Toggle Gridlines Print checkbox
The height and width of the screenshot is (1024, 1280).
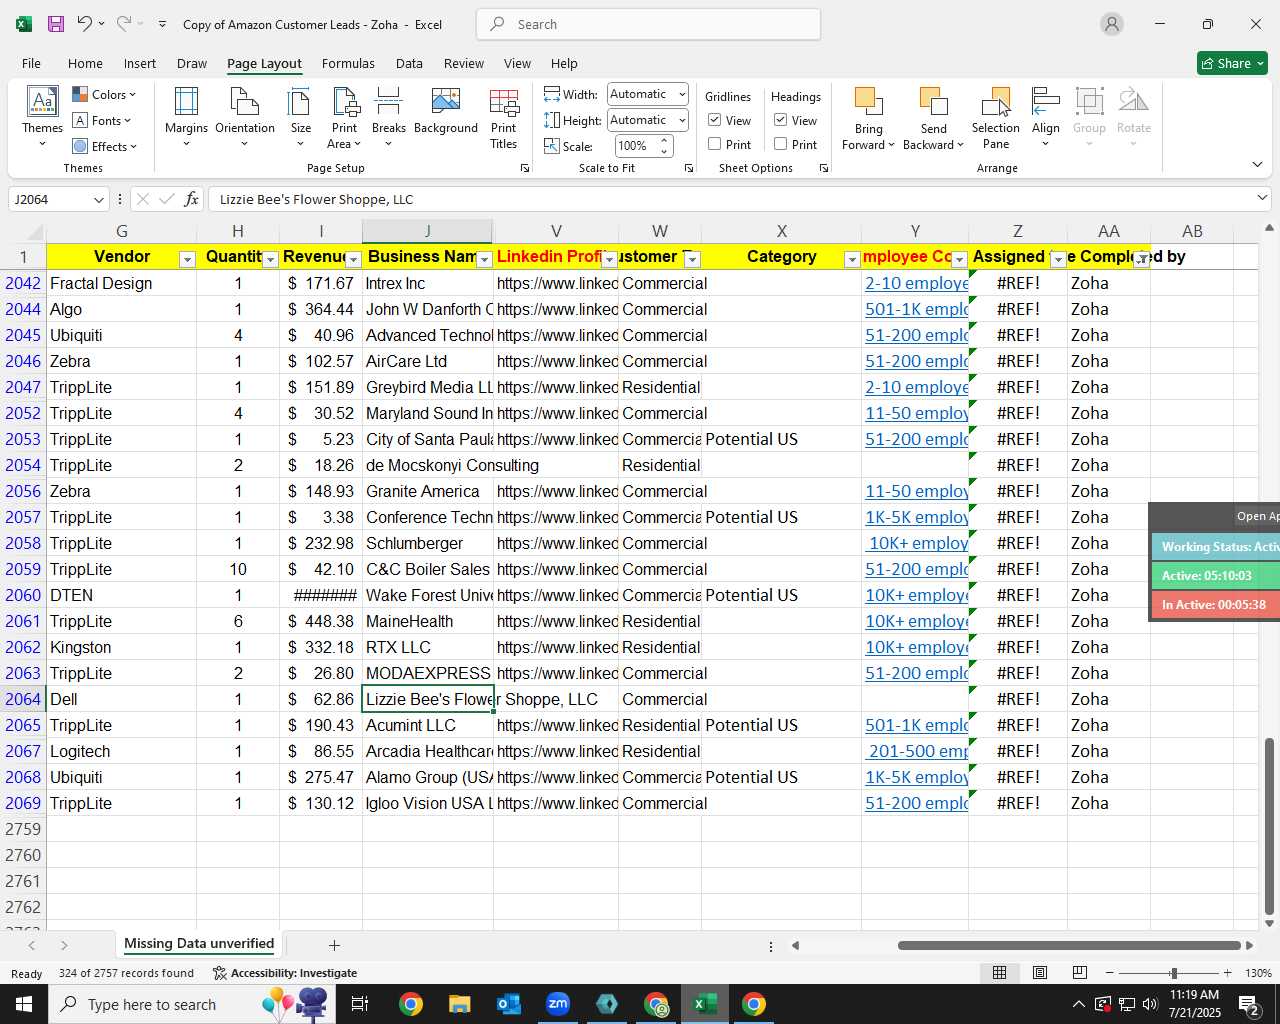click(x=715, y=144)
